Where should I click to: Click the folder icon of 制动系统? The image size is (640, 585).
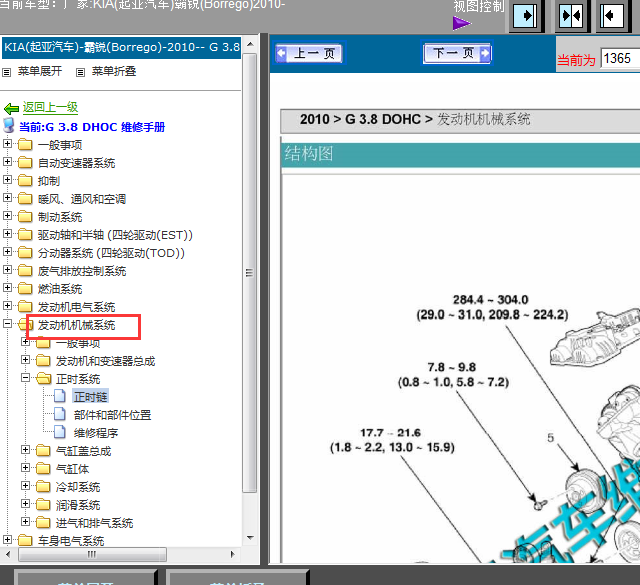[25, 216]
